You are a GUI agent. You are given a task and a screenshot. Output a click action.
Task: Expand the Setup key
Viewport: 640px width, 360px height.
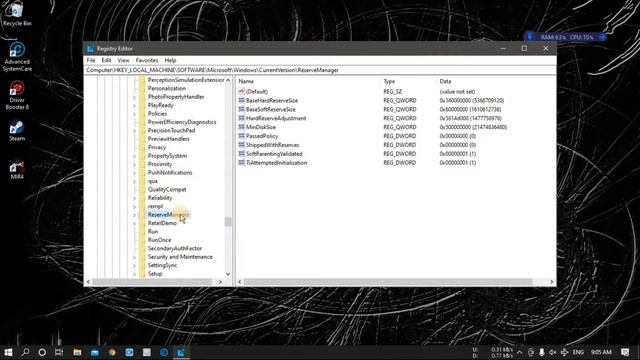point(134,273)
